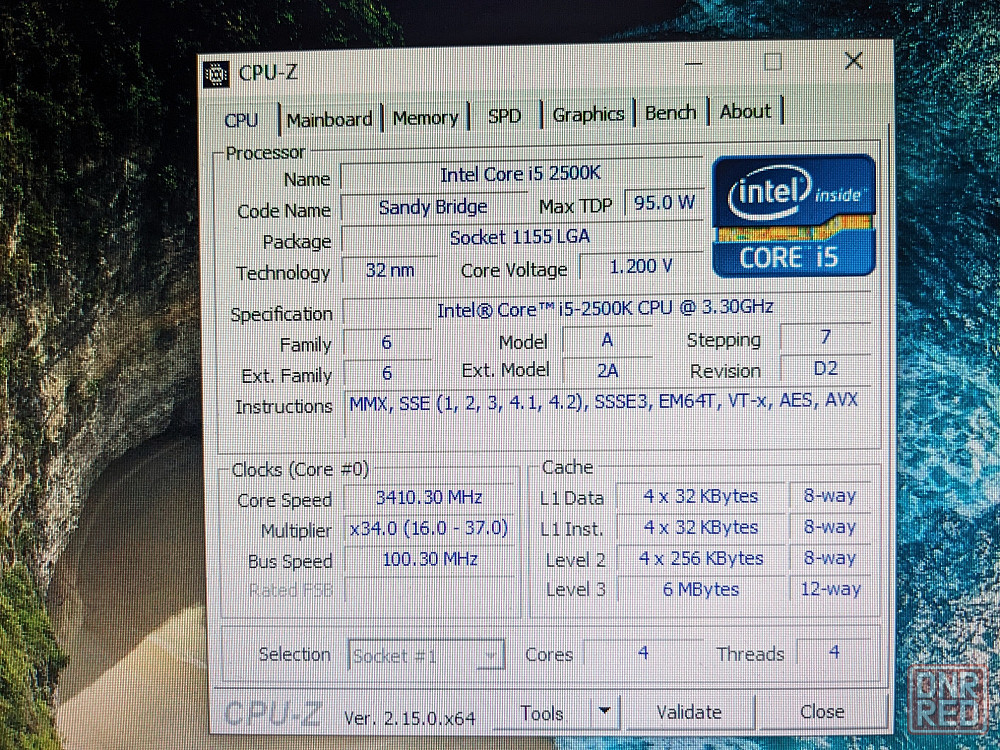Click the L1 Inst. '8-way' associativity

click(x=830, y=527)
